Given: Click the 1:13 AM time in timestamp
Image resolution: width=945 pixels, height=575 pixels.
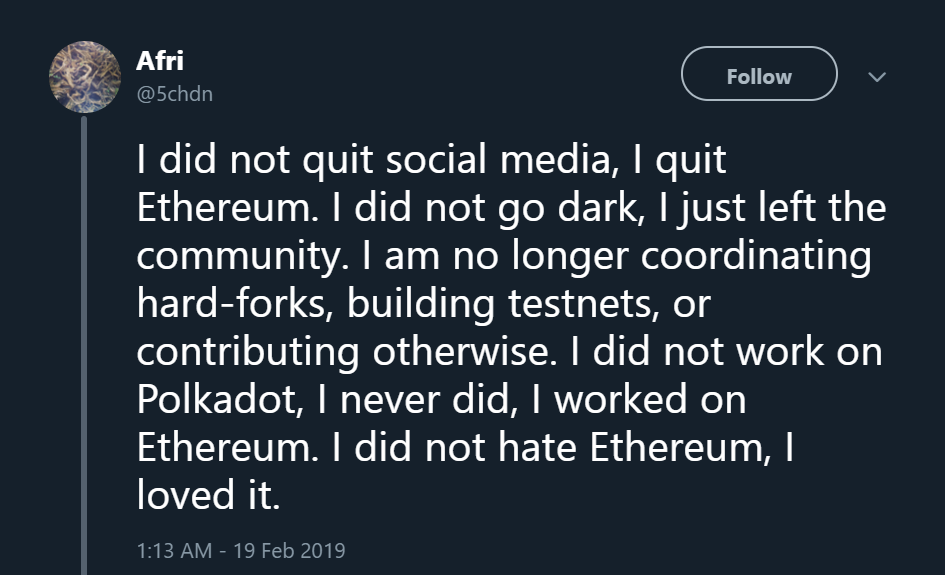Looking at the screenshot, I should coord(172,550).
